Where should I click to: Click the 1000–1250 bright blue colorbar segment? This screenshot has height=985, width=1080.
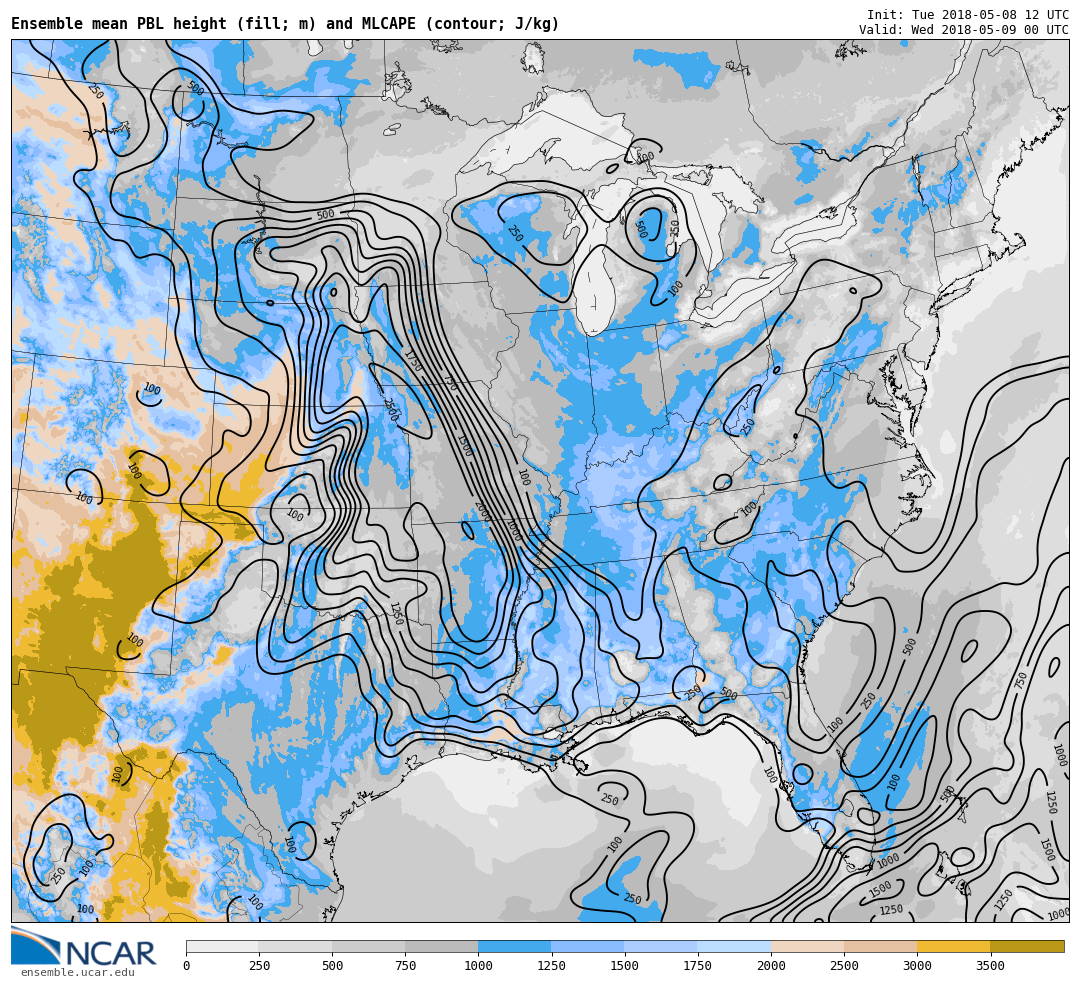pyautogui.click(x=515, y=947)
